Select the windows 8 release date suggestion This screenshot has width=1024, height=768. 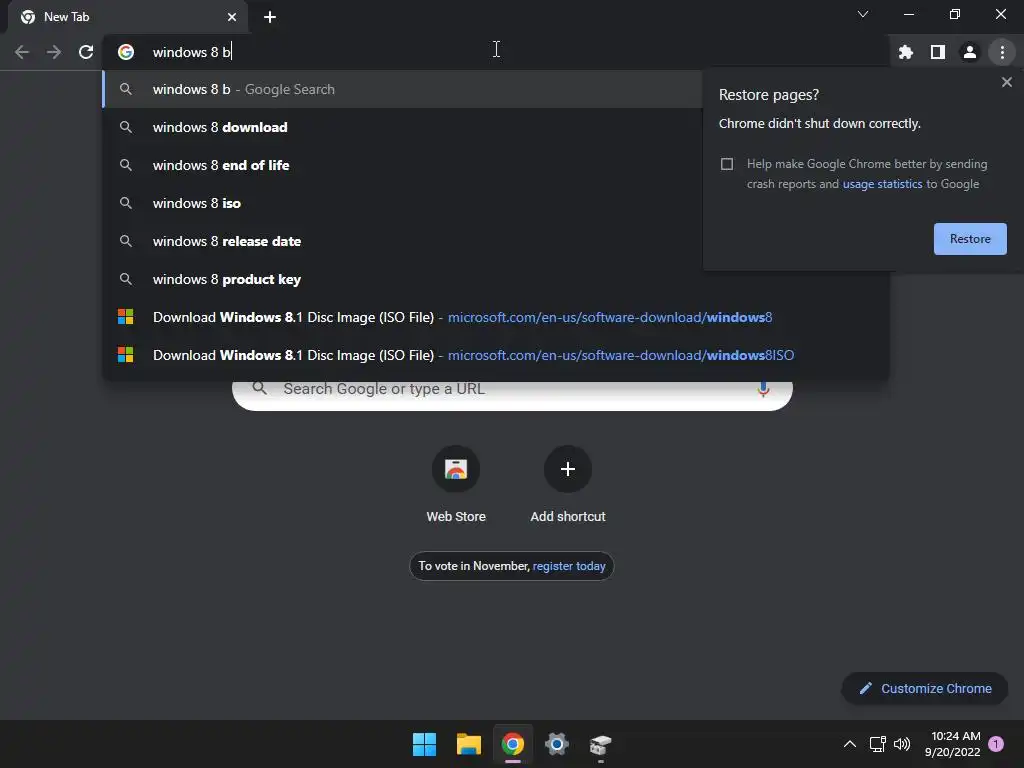pos(402,241)
